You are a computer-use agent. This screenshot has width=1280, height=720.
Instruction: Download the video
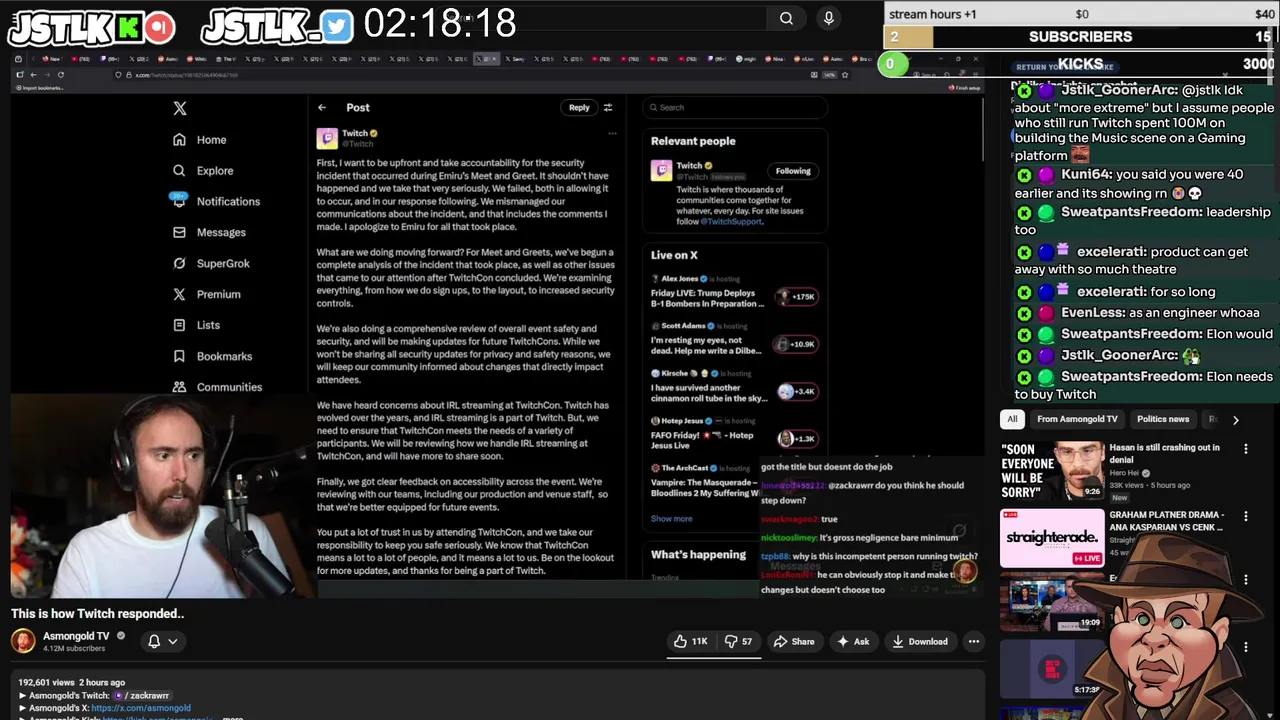click(x=919, y=641)
